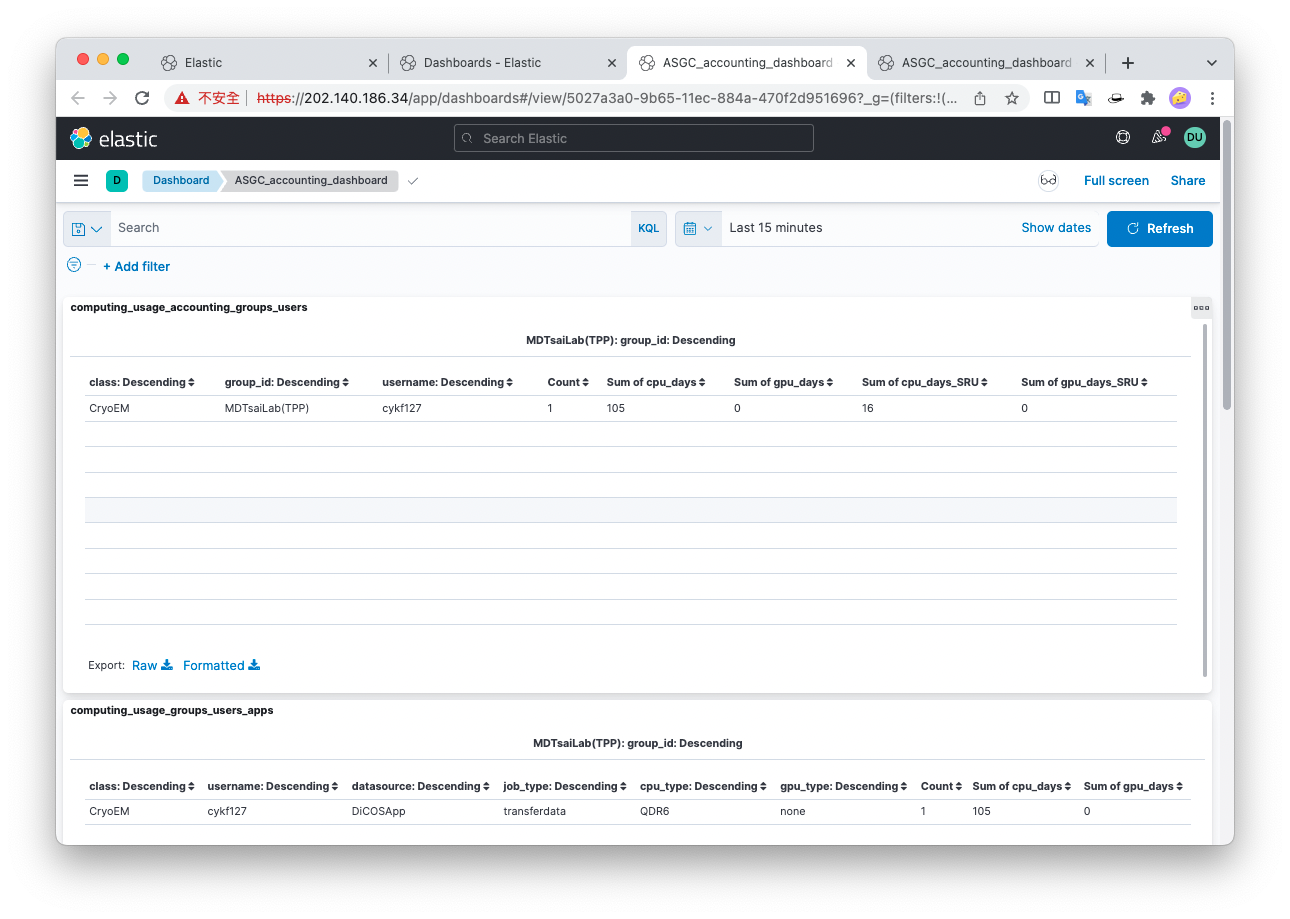
Task: Click the Dashboard breadcrumb
Action: (x=181, y=181)
